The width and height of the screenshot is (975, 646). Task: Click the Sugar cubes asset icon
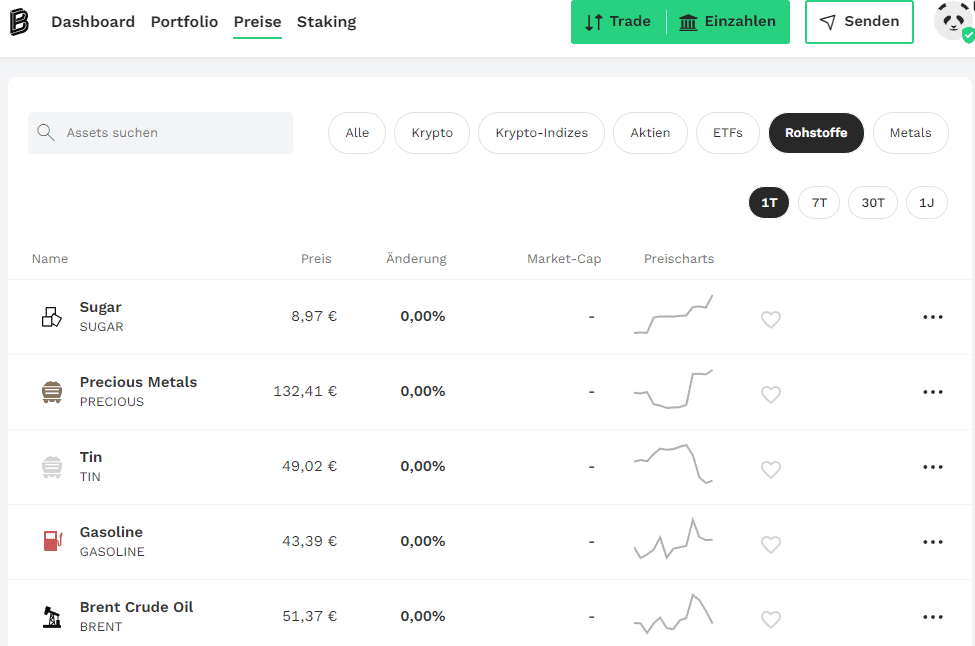point(52,317)
